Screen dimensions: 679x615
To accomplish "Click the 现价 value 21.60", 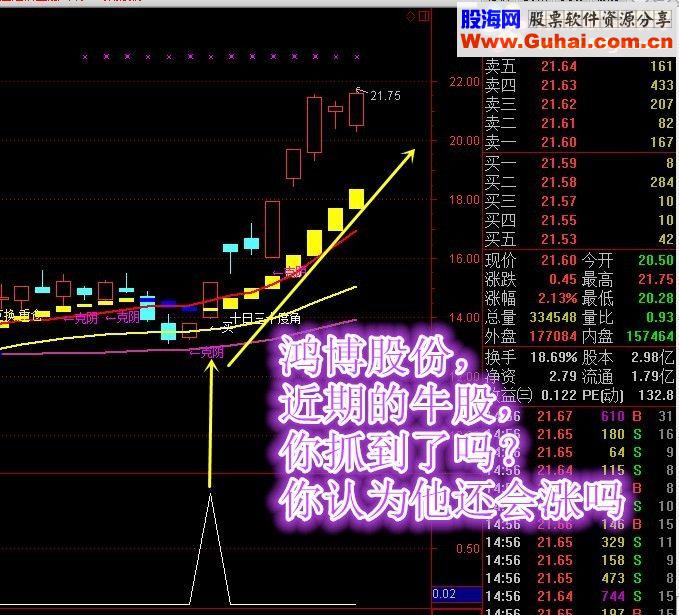I will (559, 260).
